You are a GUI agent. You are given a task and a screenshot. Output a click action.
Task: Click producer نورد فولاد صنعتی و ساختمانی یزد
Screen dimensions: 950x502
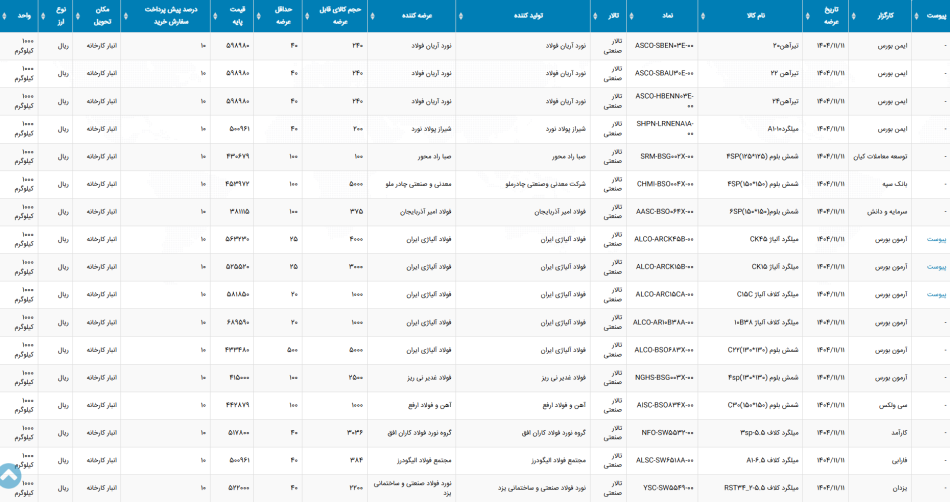542,488
